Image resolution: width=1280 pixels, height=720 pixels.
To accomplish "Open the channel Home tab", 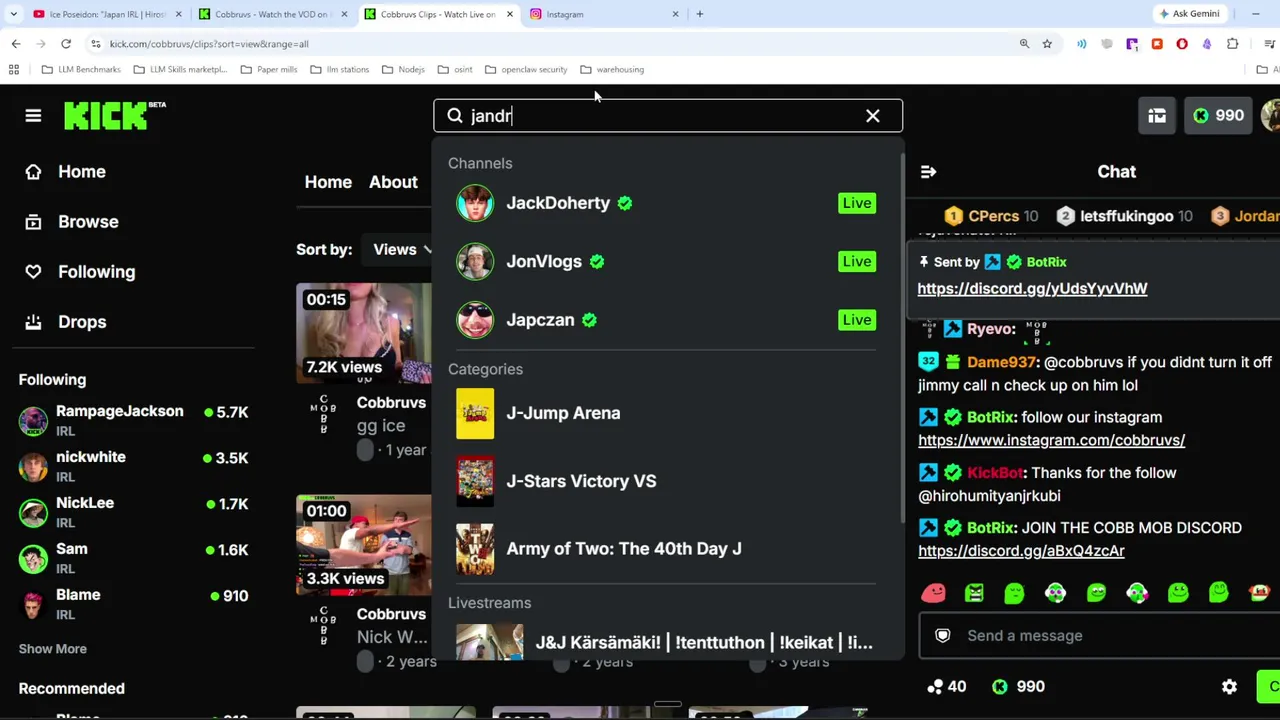I will tap(328, 182).
